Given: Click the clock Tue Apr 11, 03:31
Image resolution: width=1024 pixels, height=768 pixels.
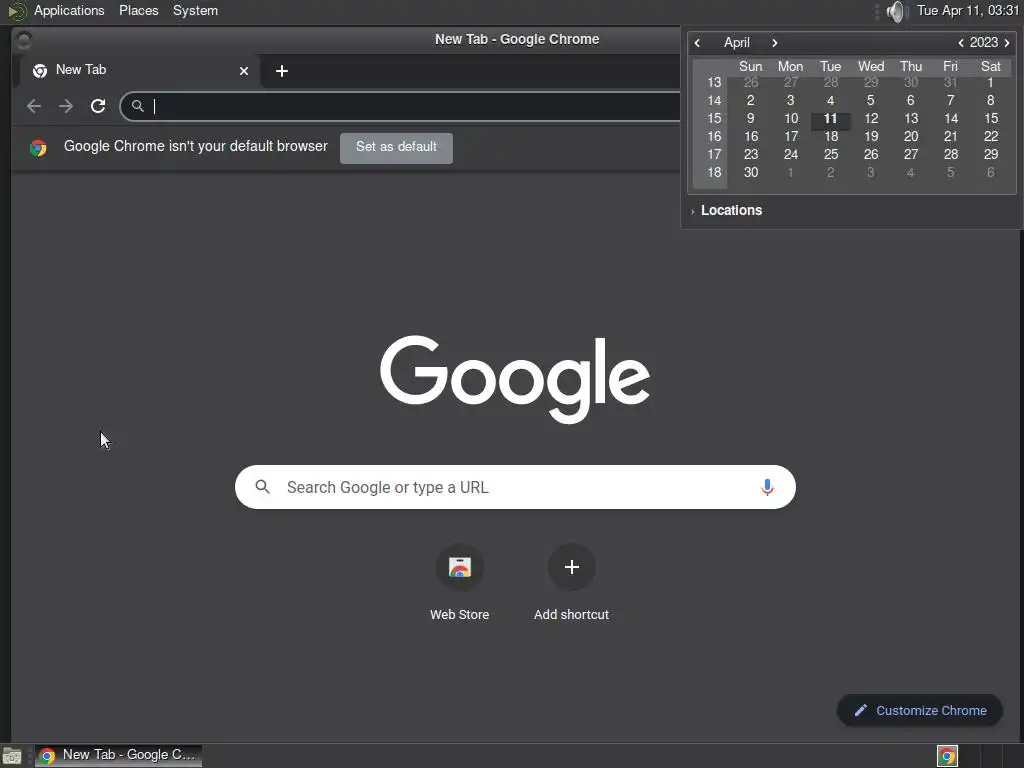Looking at the screenshot, I should click(x=967, y=10).
